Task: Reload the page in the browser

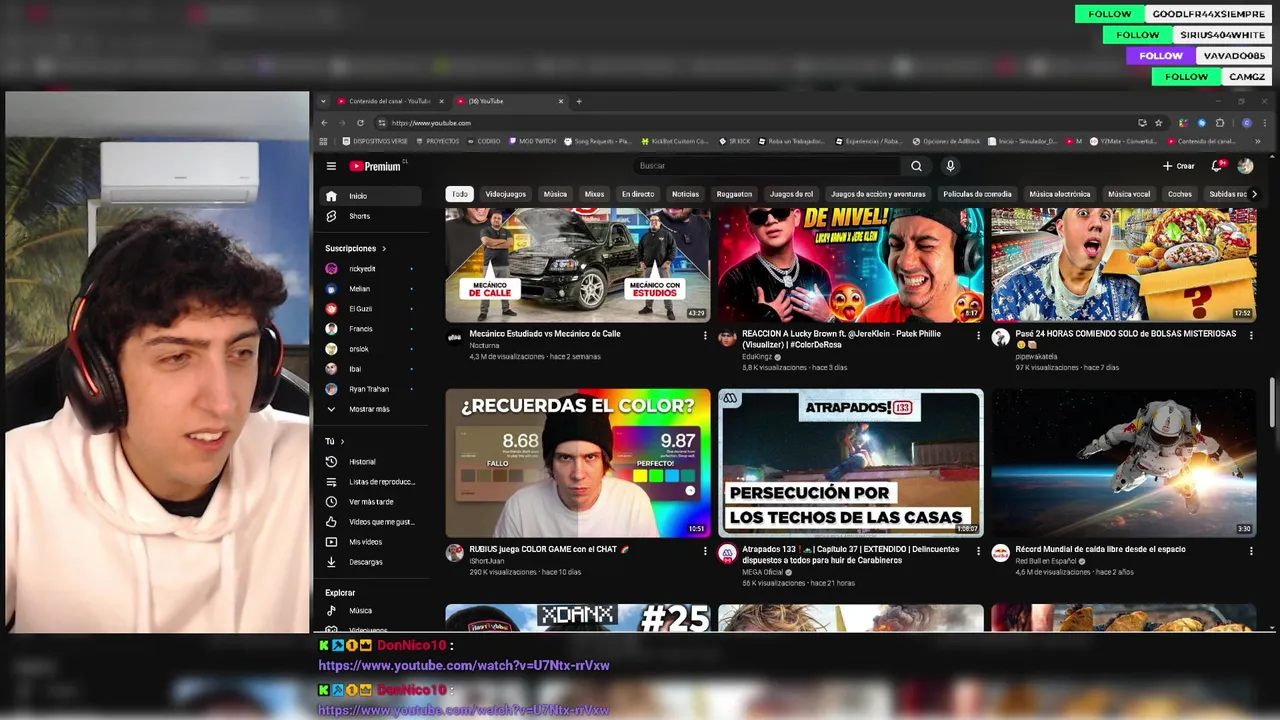Action: (360, 123)
